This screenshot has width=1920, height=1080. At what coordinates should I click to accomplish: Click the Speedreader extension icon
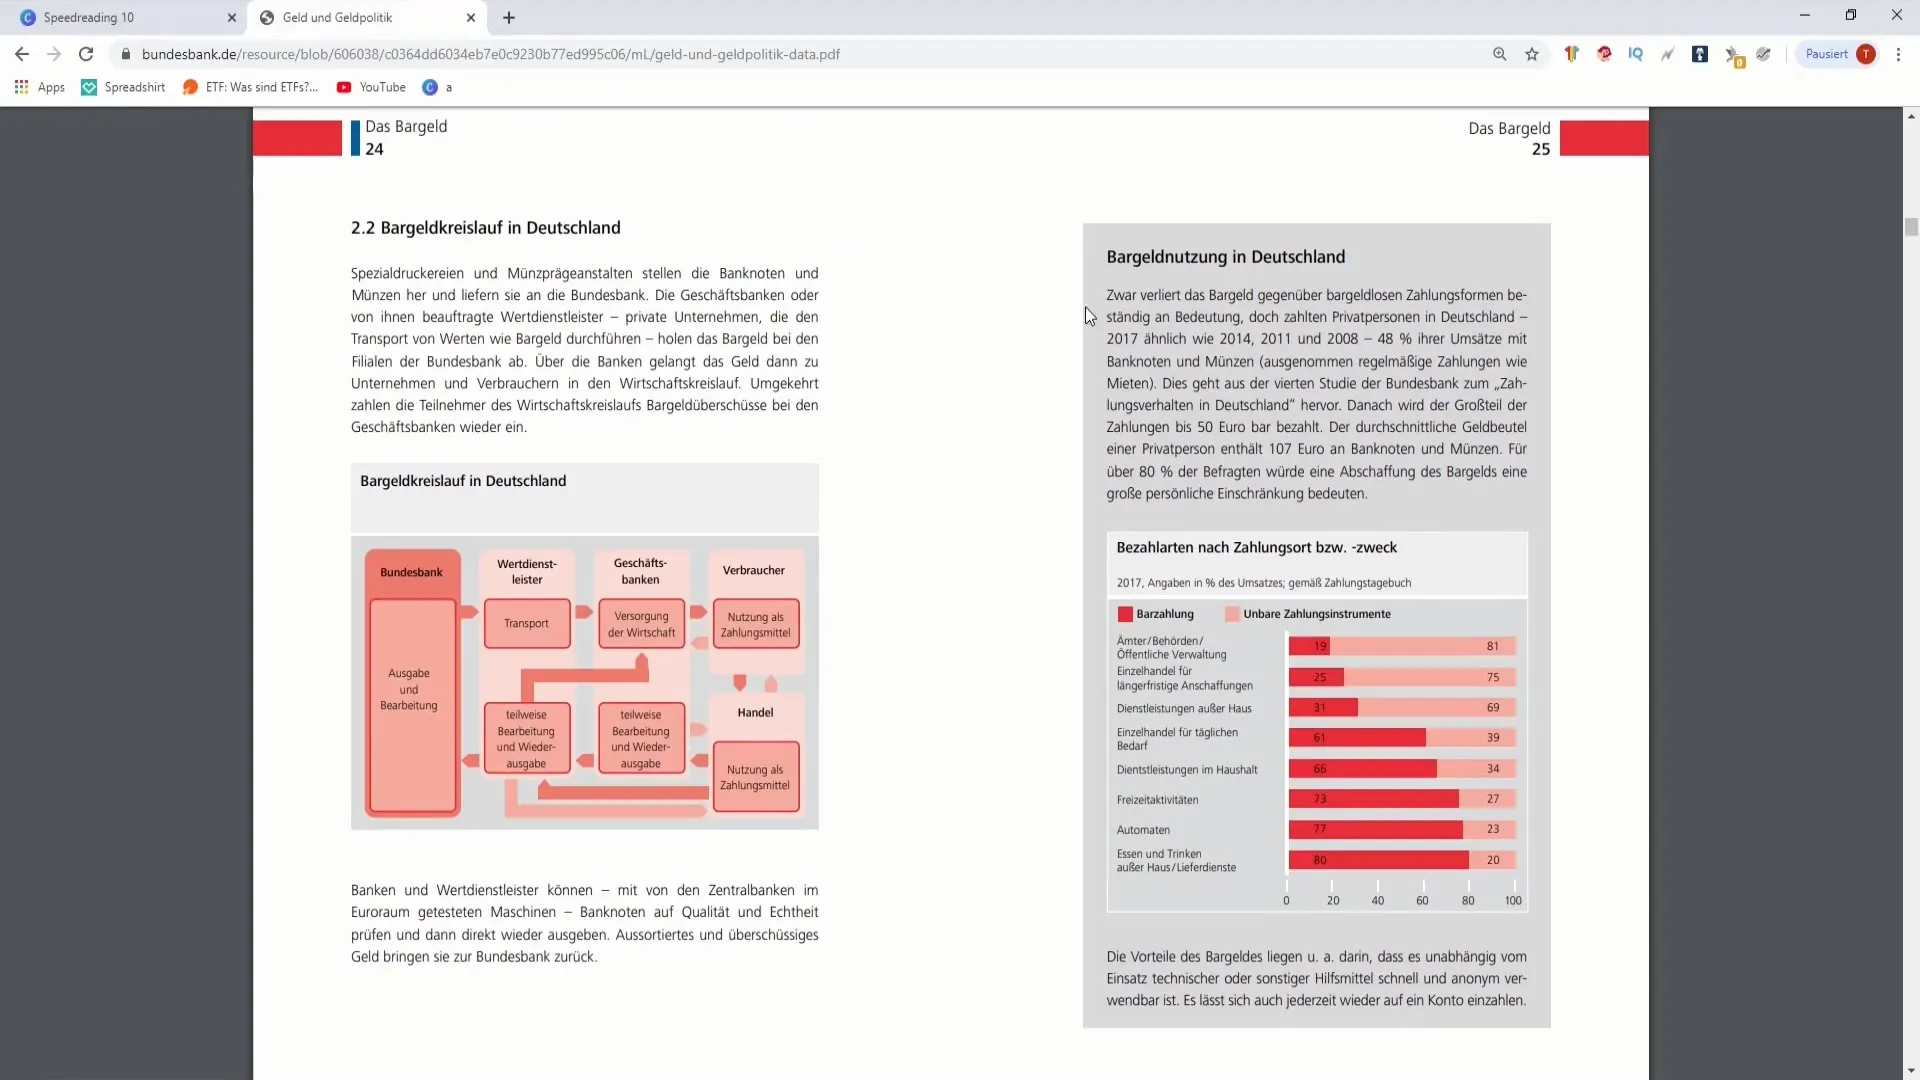1667,55
